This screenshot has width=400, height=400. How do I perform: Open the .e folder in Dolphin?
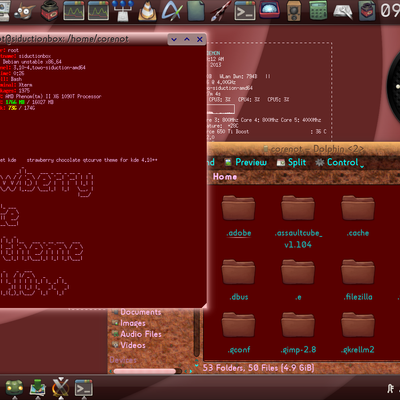[298, 280]
